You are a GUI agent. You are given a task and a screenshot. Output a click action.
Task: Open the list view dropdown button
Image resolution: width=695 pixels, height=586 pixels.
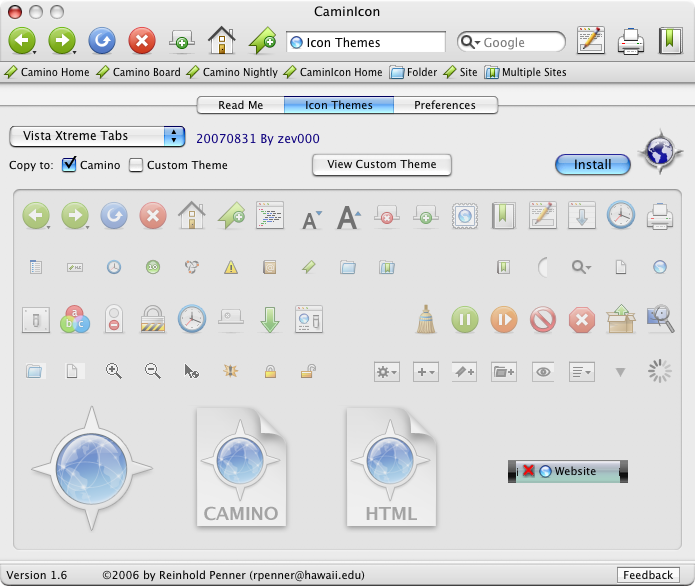click(582, 372)
